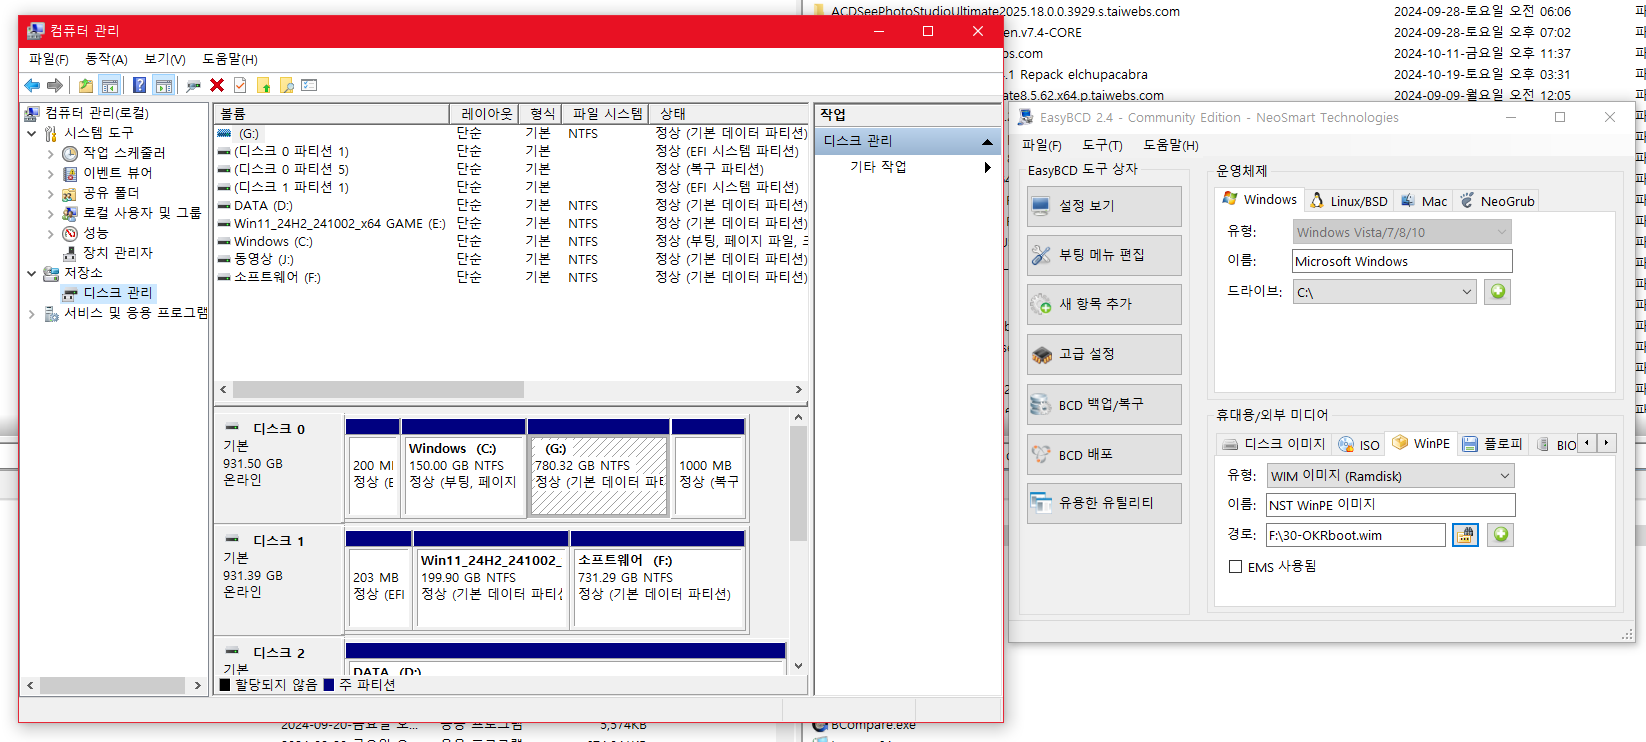The height and width of the screenshot is (742, 1646).
Task: Toggle the show/hide action pane toolbar icon
Action: 164,86
